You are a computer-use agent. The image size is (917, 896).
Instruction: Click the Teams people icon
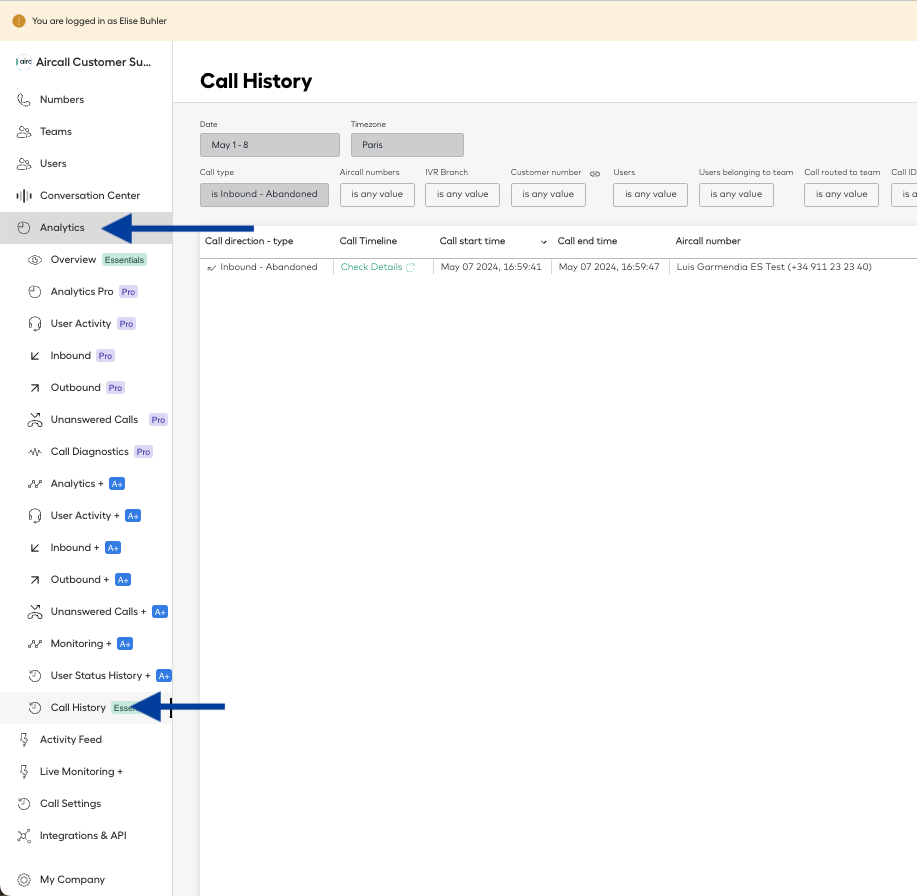pyautogui.click(x=23, y=132)
